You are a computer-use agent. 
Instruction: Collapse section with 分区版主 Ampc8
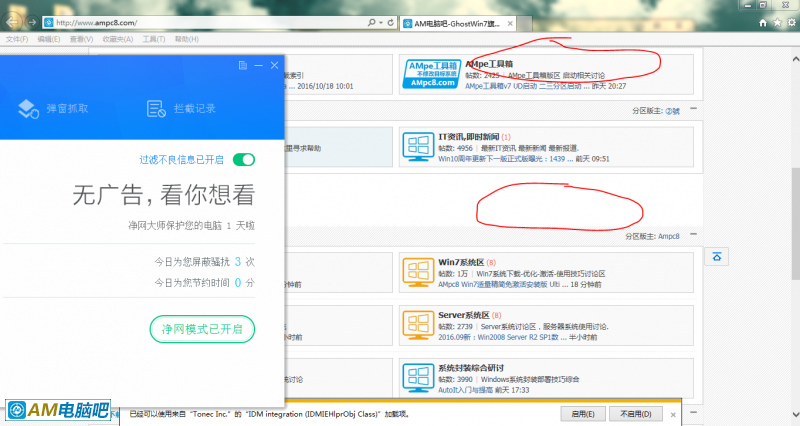pos(693,235)
